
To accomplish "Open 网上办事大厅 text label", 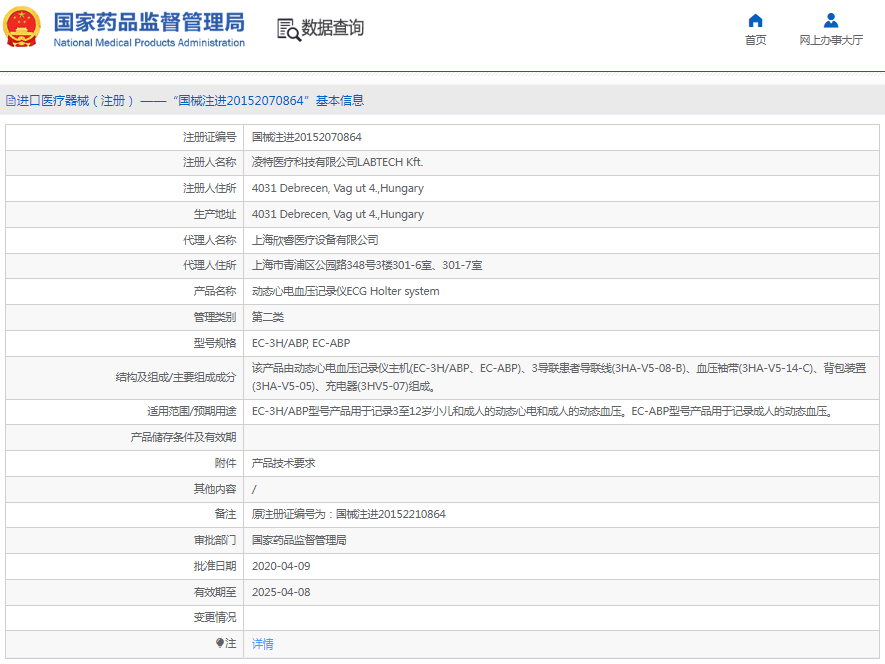I will [x=830, y=41].
